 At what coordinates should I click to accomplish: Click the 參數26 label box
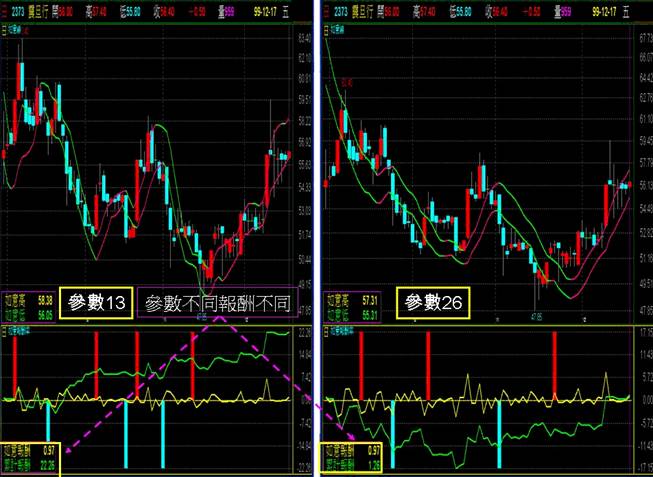[x=431, y=301]
